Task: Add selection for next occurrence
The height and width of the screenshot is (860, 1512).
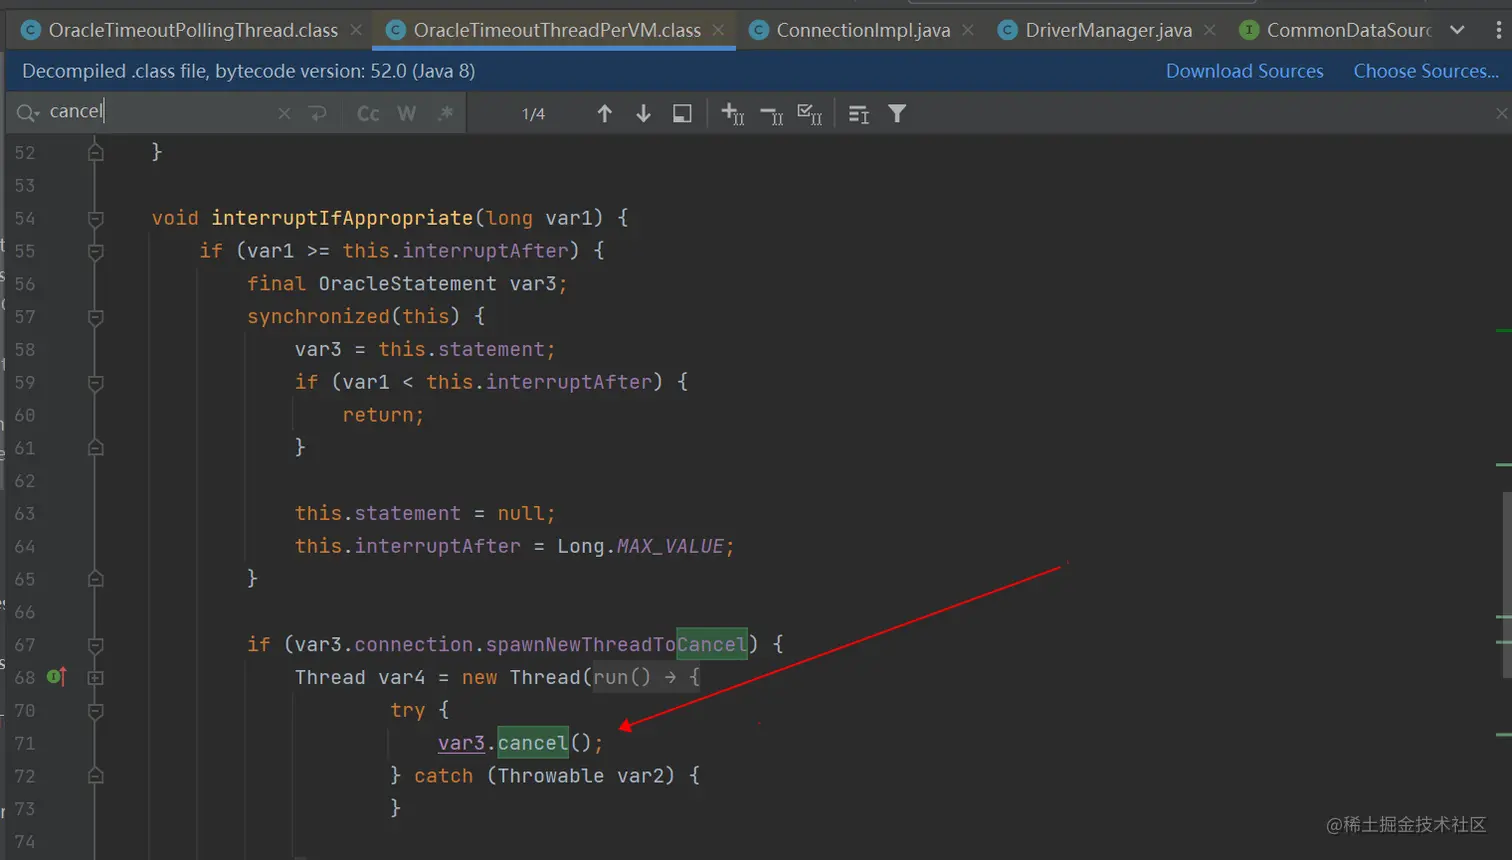Action: [732, 114]
